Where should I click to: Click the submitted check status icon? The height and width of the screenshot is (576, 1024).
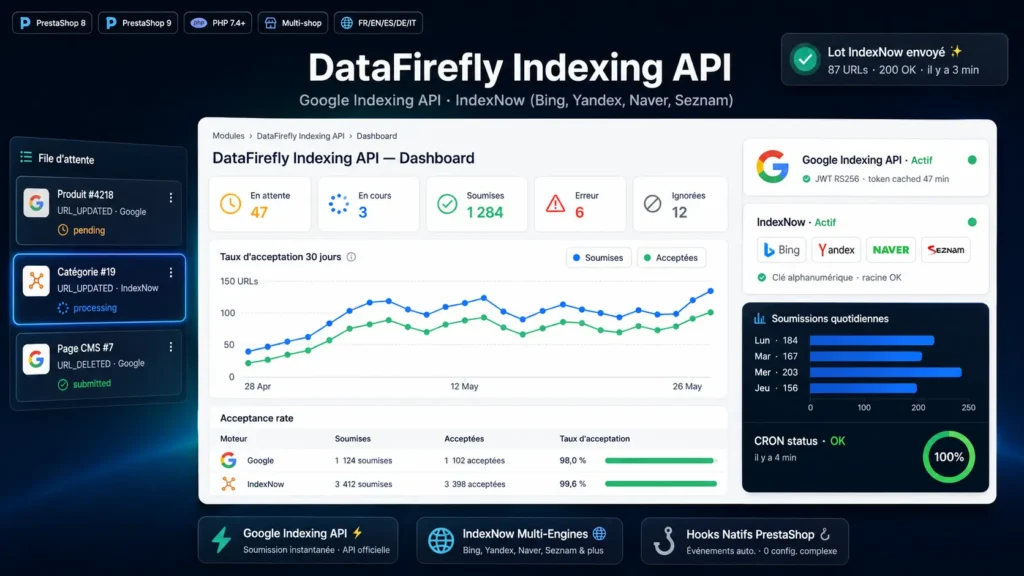pos(63,384)
